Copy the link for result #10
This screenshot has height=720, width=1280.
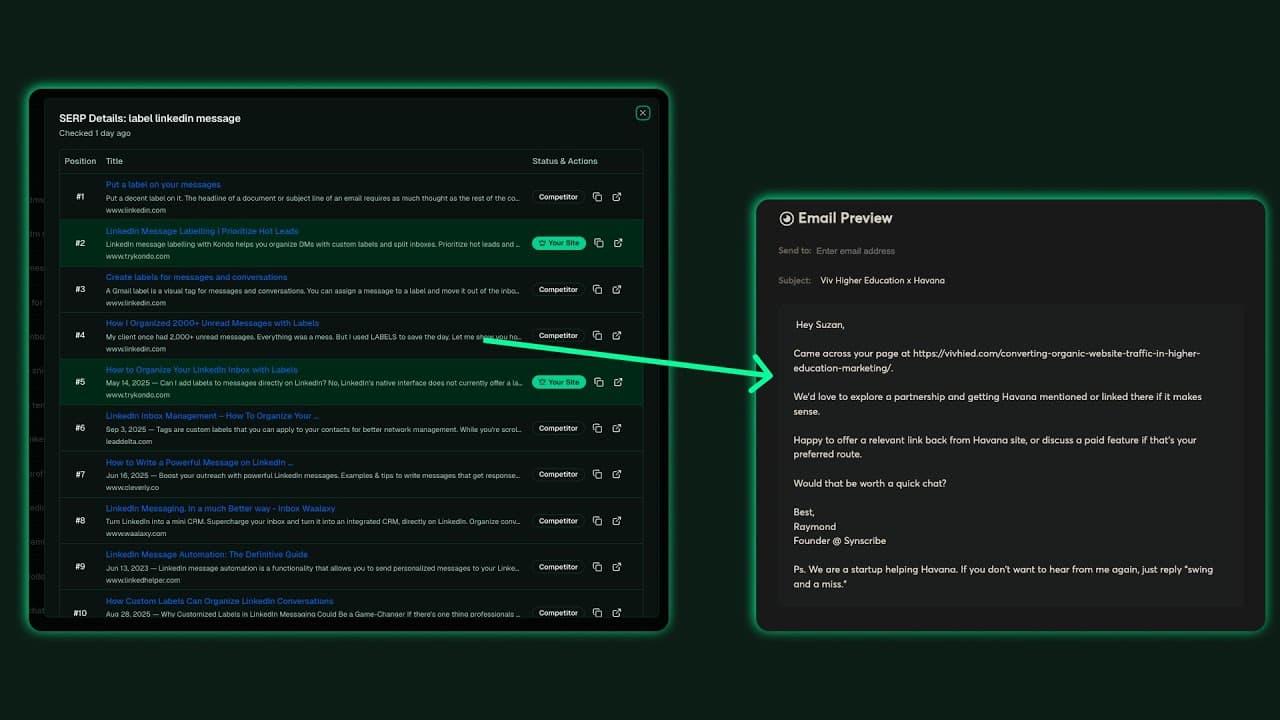click(597, 612)
